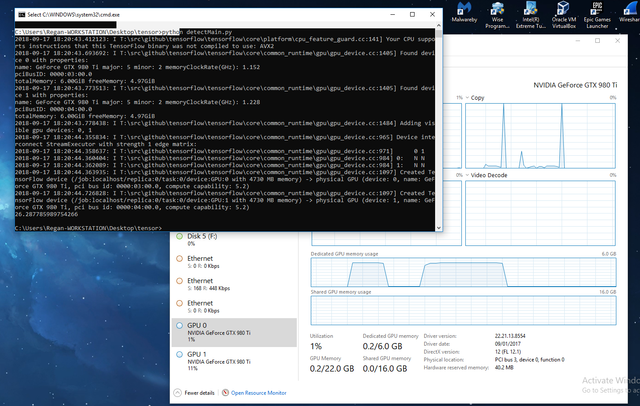Viewport: 640px width, 406px height.
Task: Click the Shared GPU memory usage graph
Action: pyautogui.click(x=463, y=310)
